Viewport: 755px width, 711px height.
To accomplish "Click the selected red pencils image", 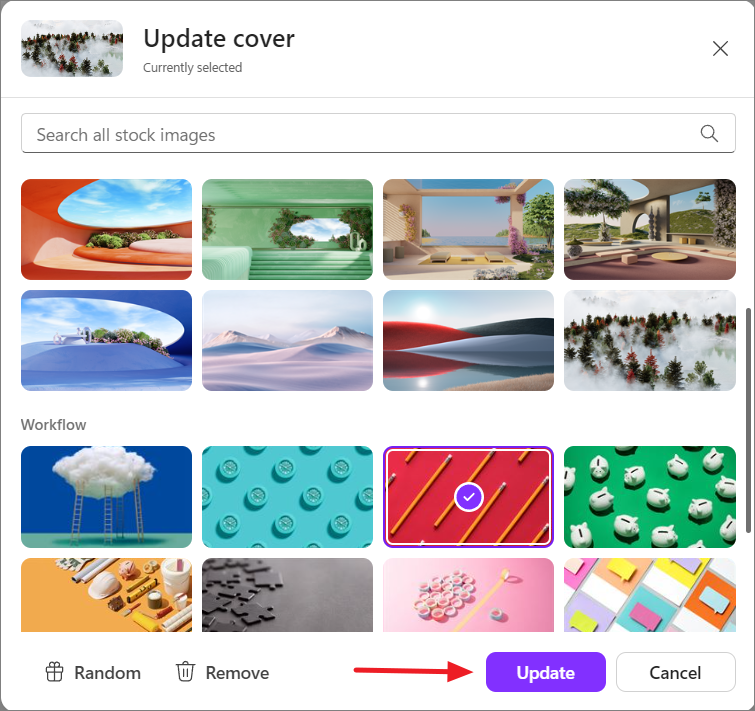I will pos(469,497).
